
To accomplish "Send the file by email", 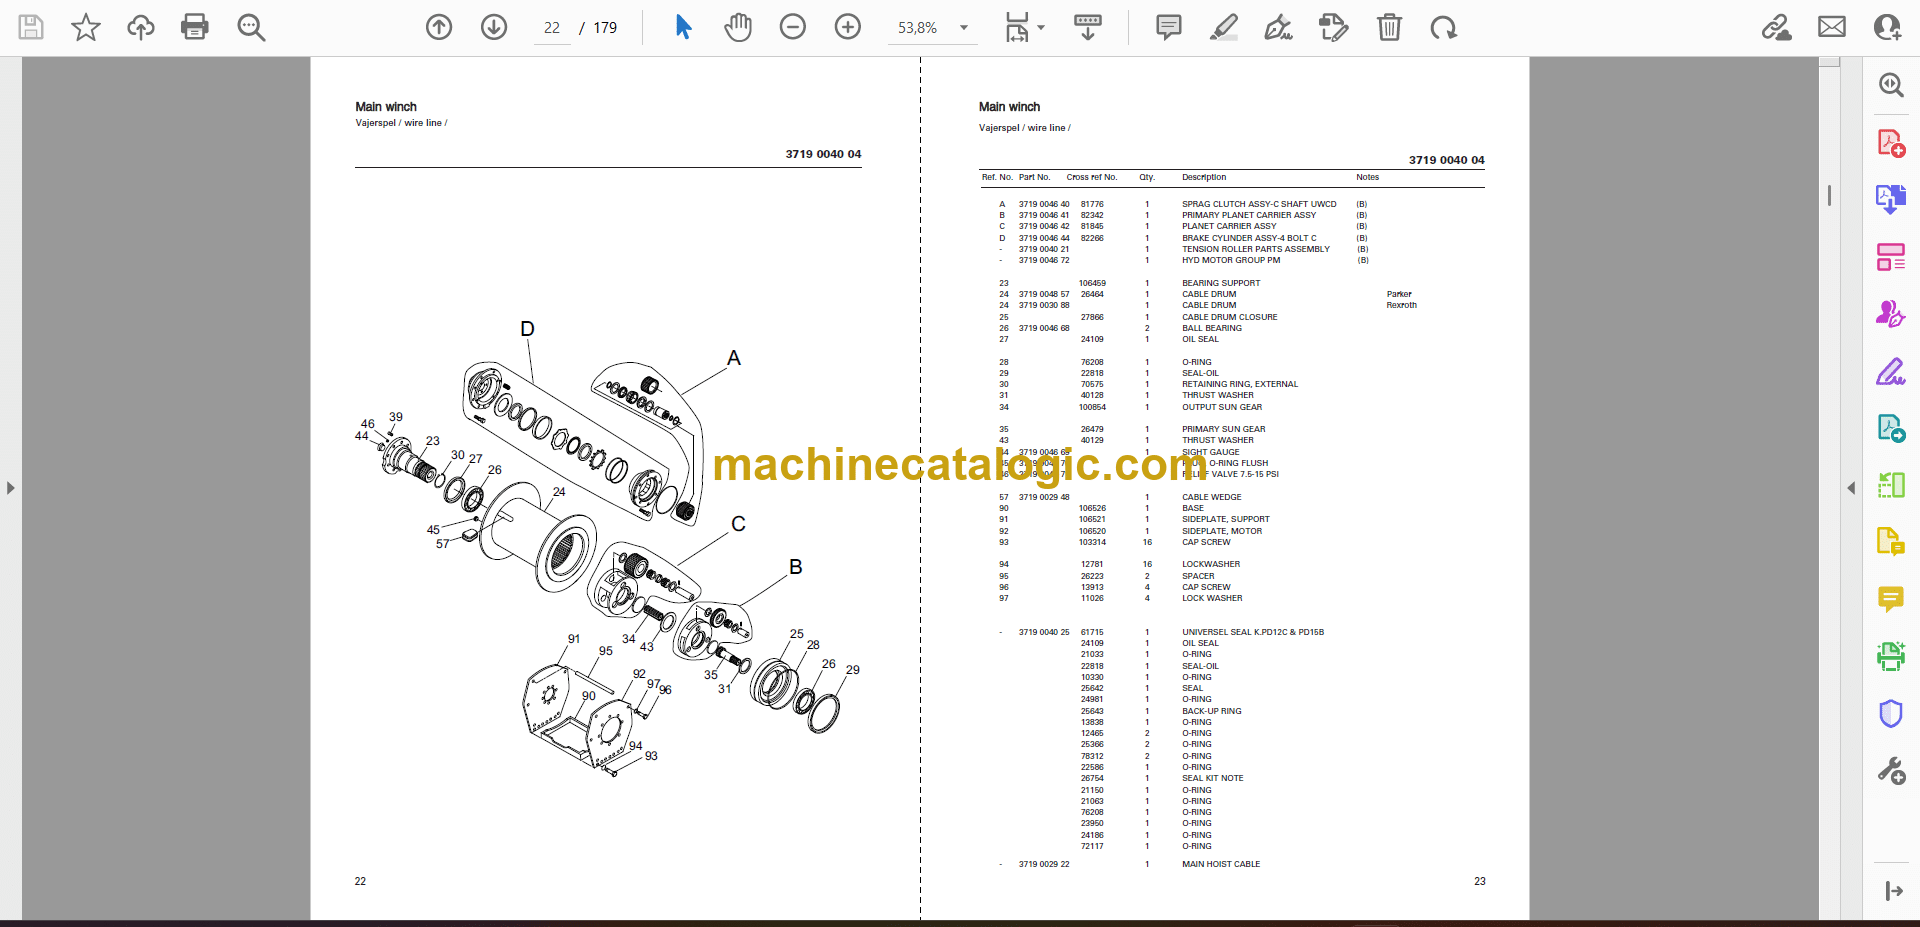I will [1832, 27].
